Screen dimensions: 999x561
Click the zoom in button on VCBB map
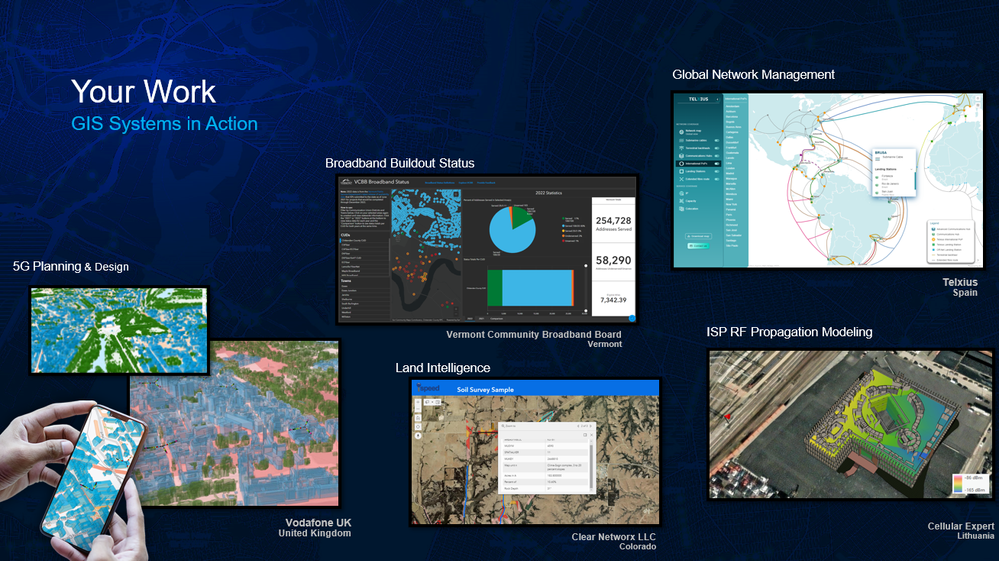pos(456,309)
